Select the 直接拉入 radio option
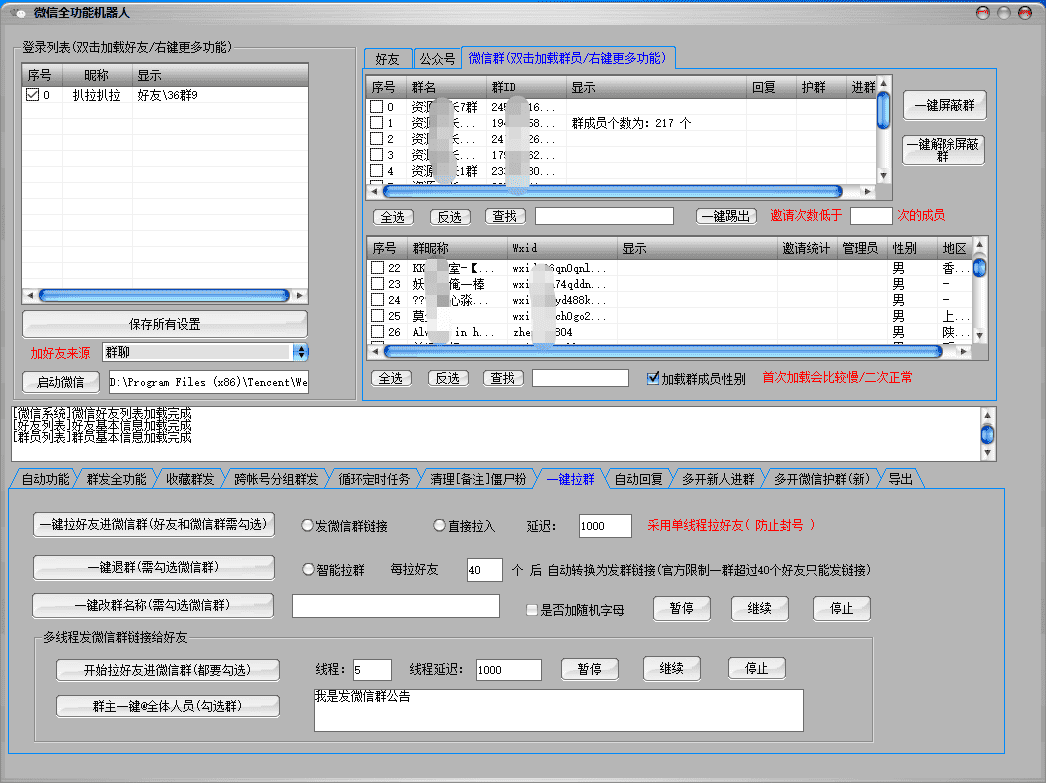Viewport: 1046px width, 783px height. pos(439,524)
